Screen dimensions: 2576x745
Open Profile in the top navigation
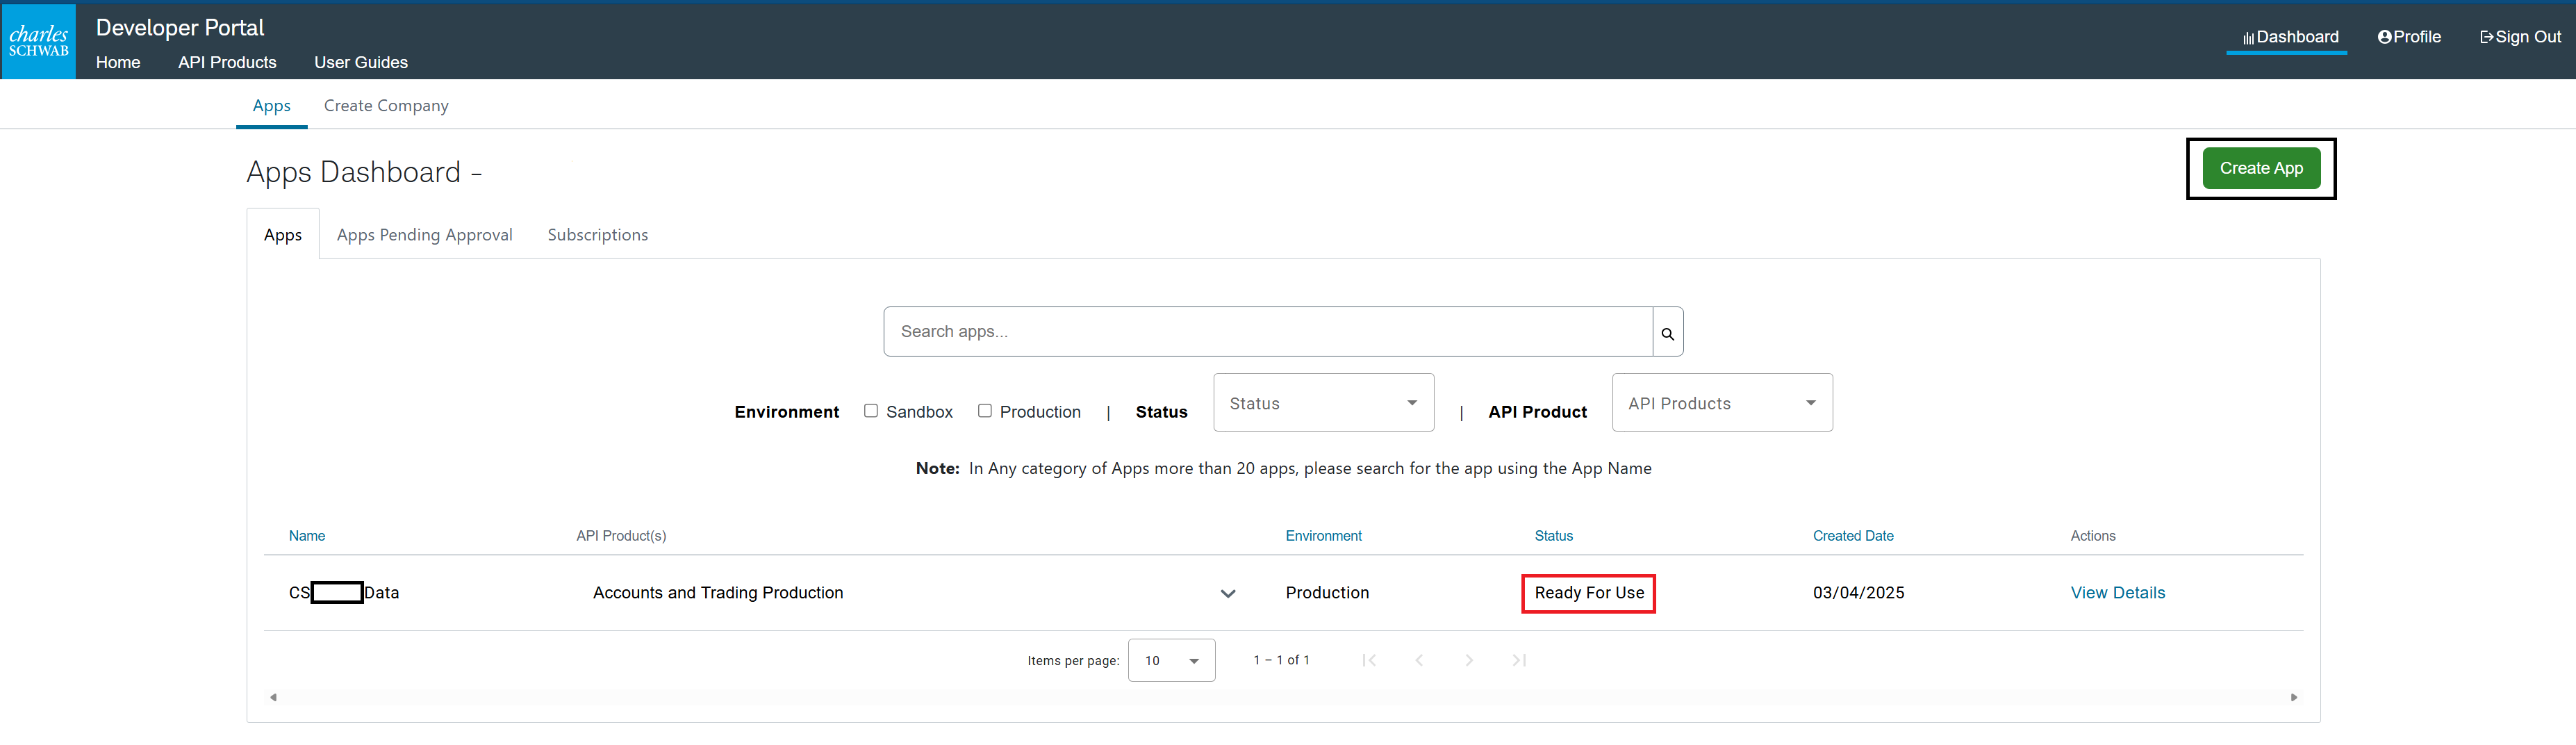[2409, 37]
